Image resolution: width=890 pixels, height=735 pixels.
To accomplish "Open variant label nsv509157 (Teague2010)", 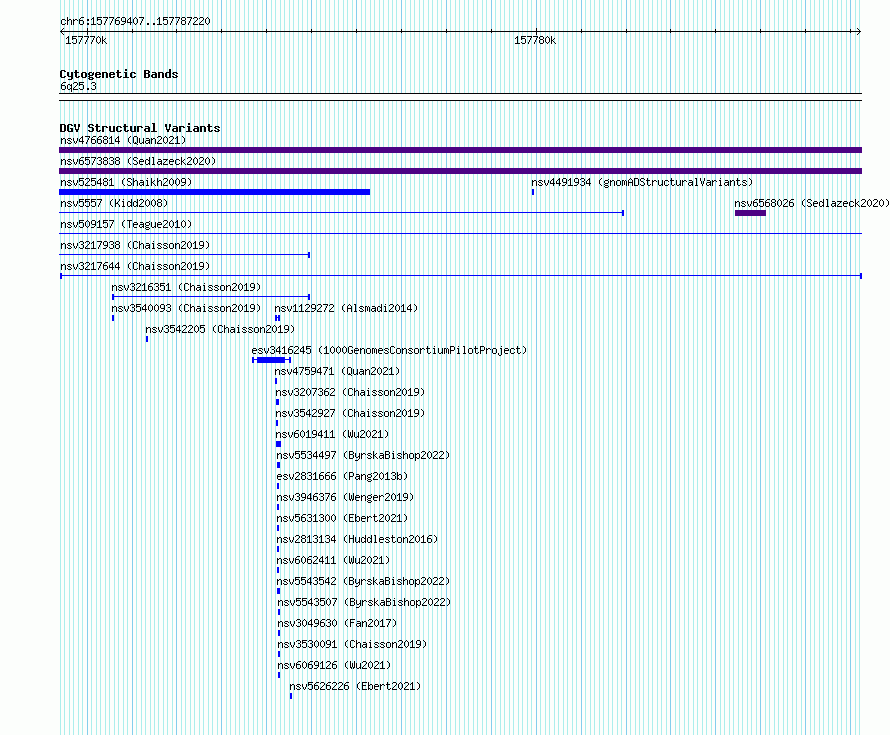I will tap(126, 224).
